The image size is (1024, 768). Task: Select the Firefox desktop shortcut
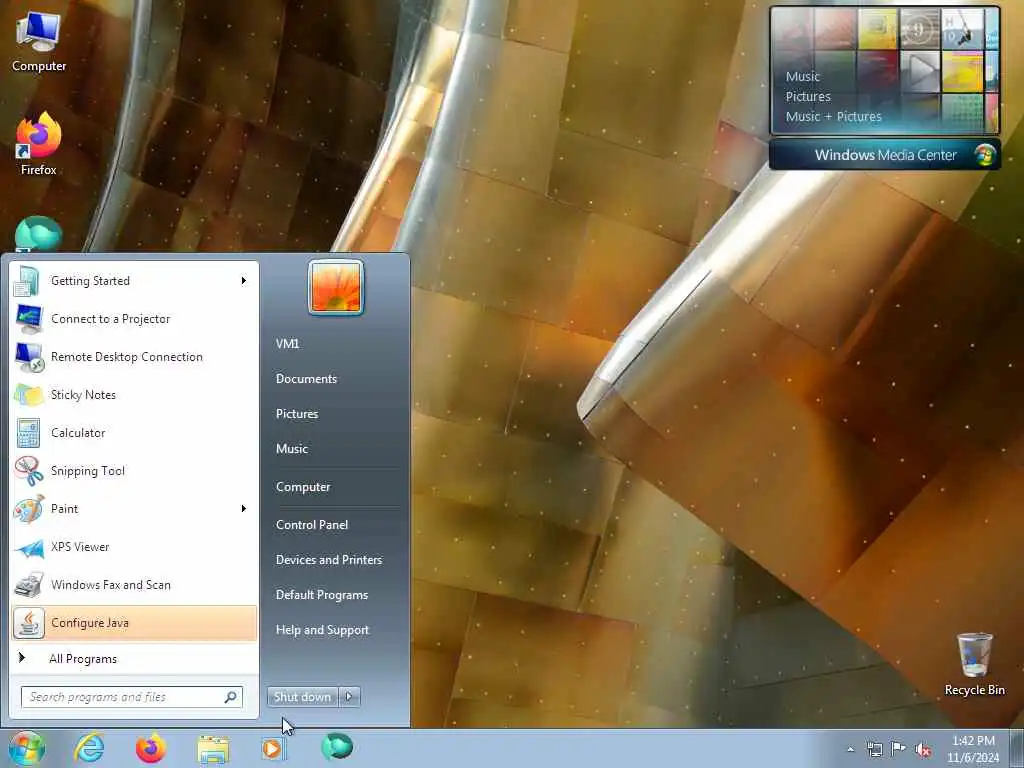point(39,144)
